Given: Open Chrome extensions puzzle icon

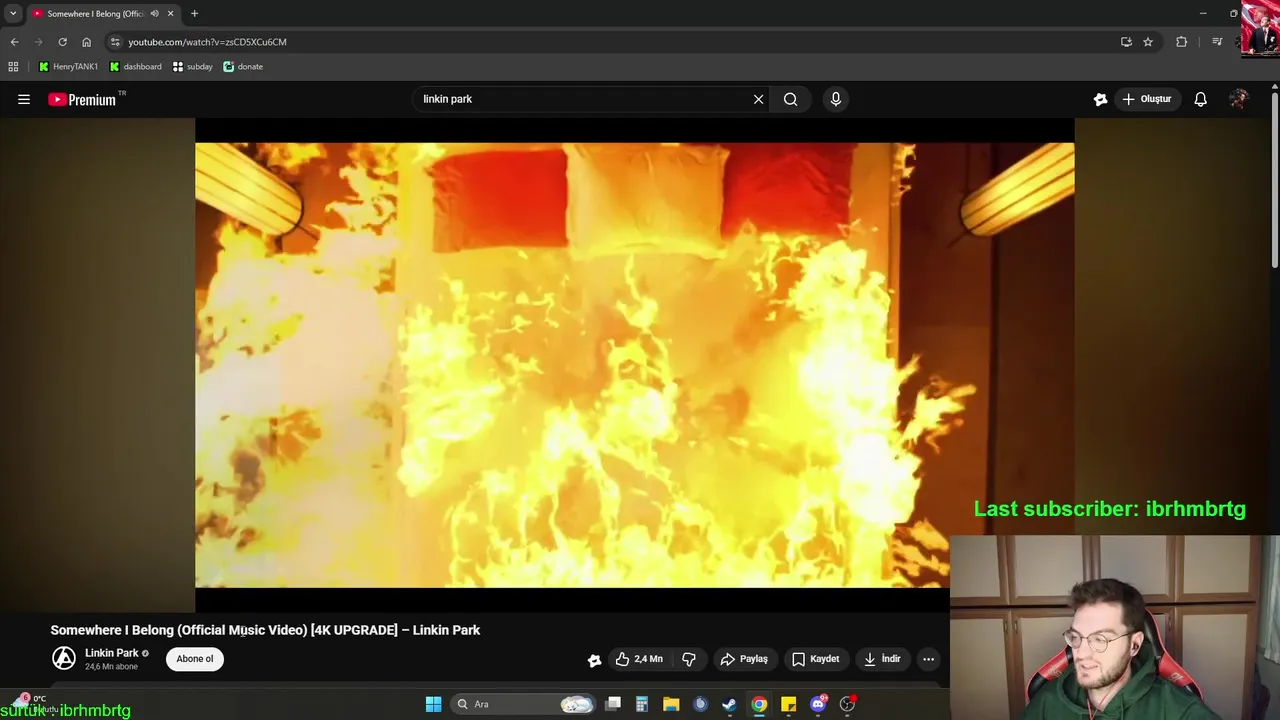Looking at the screenshot, I should pos(1181,42).
